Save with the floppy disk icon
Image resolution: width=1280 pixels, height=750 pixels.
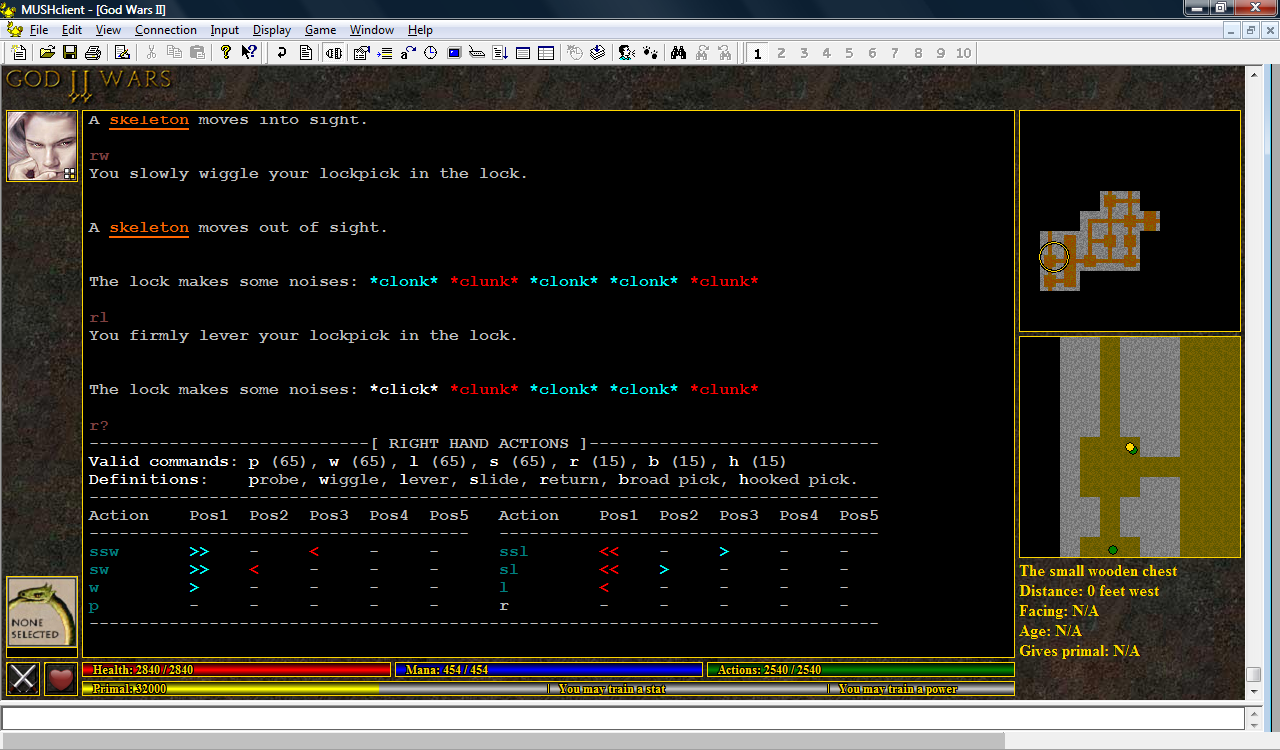(x=70, y=53)
